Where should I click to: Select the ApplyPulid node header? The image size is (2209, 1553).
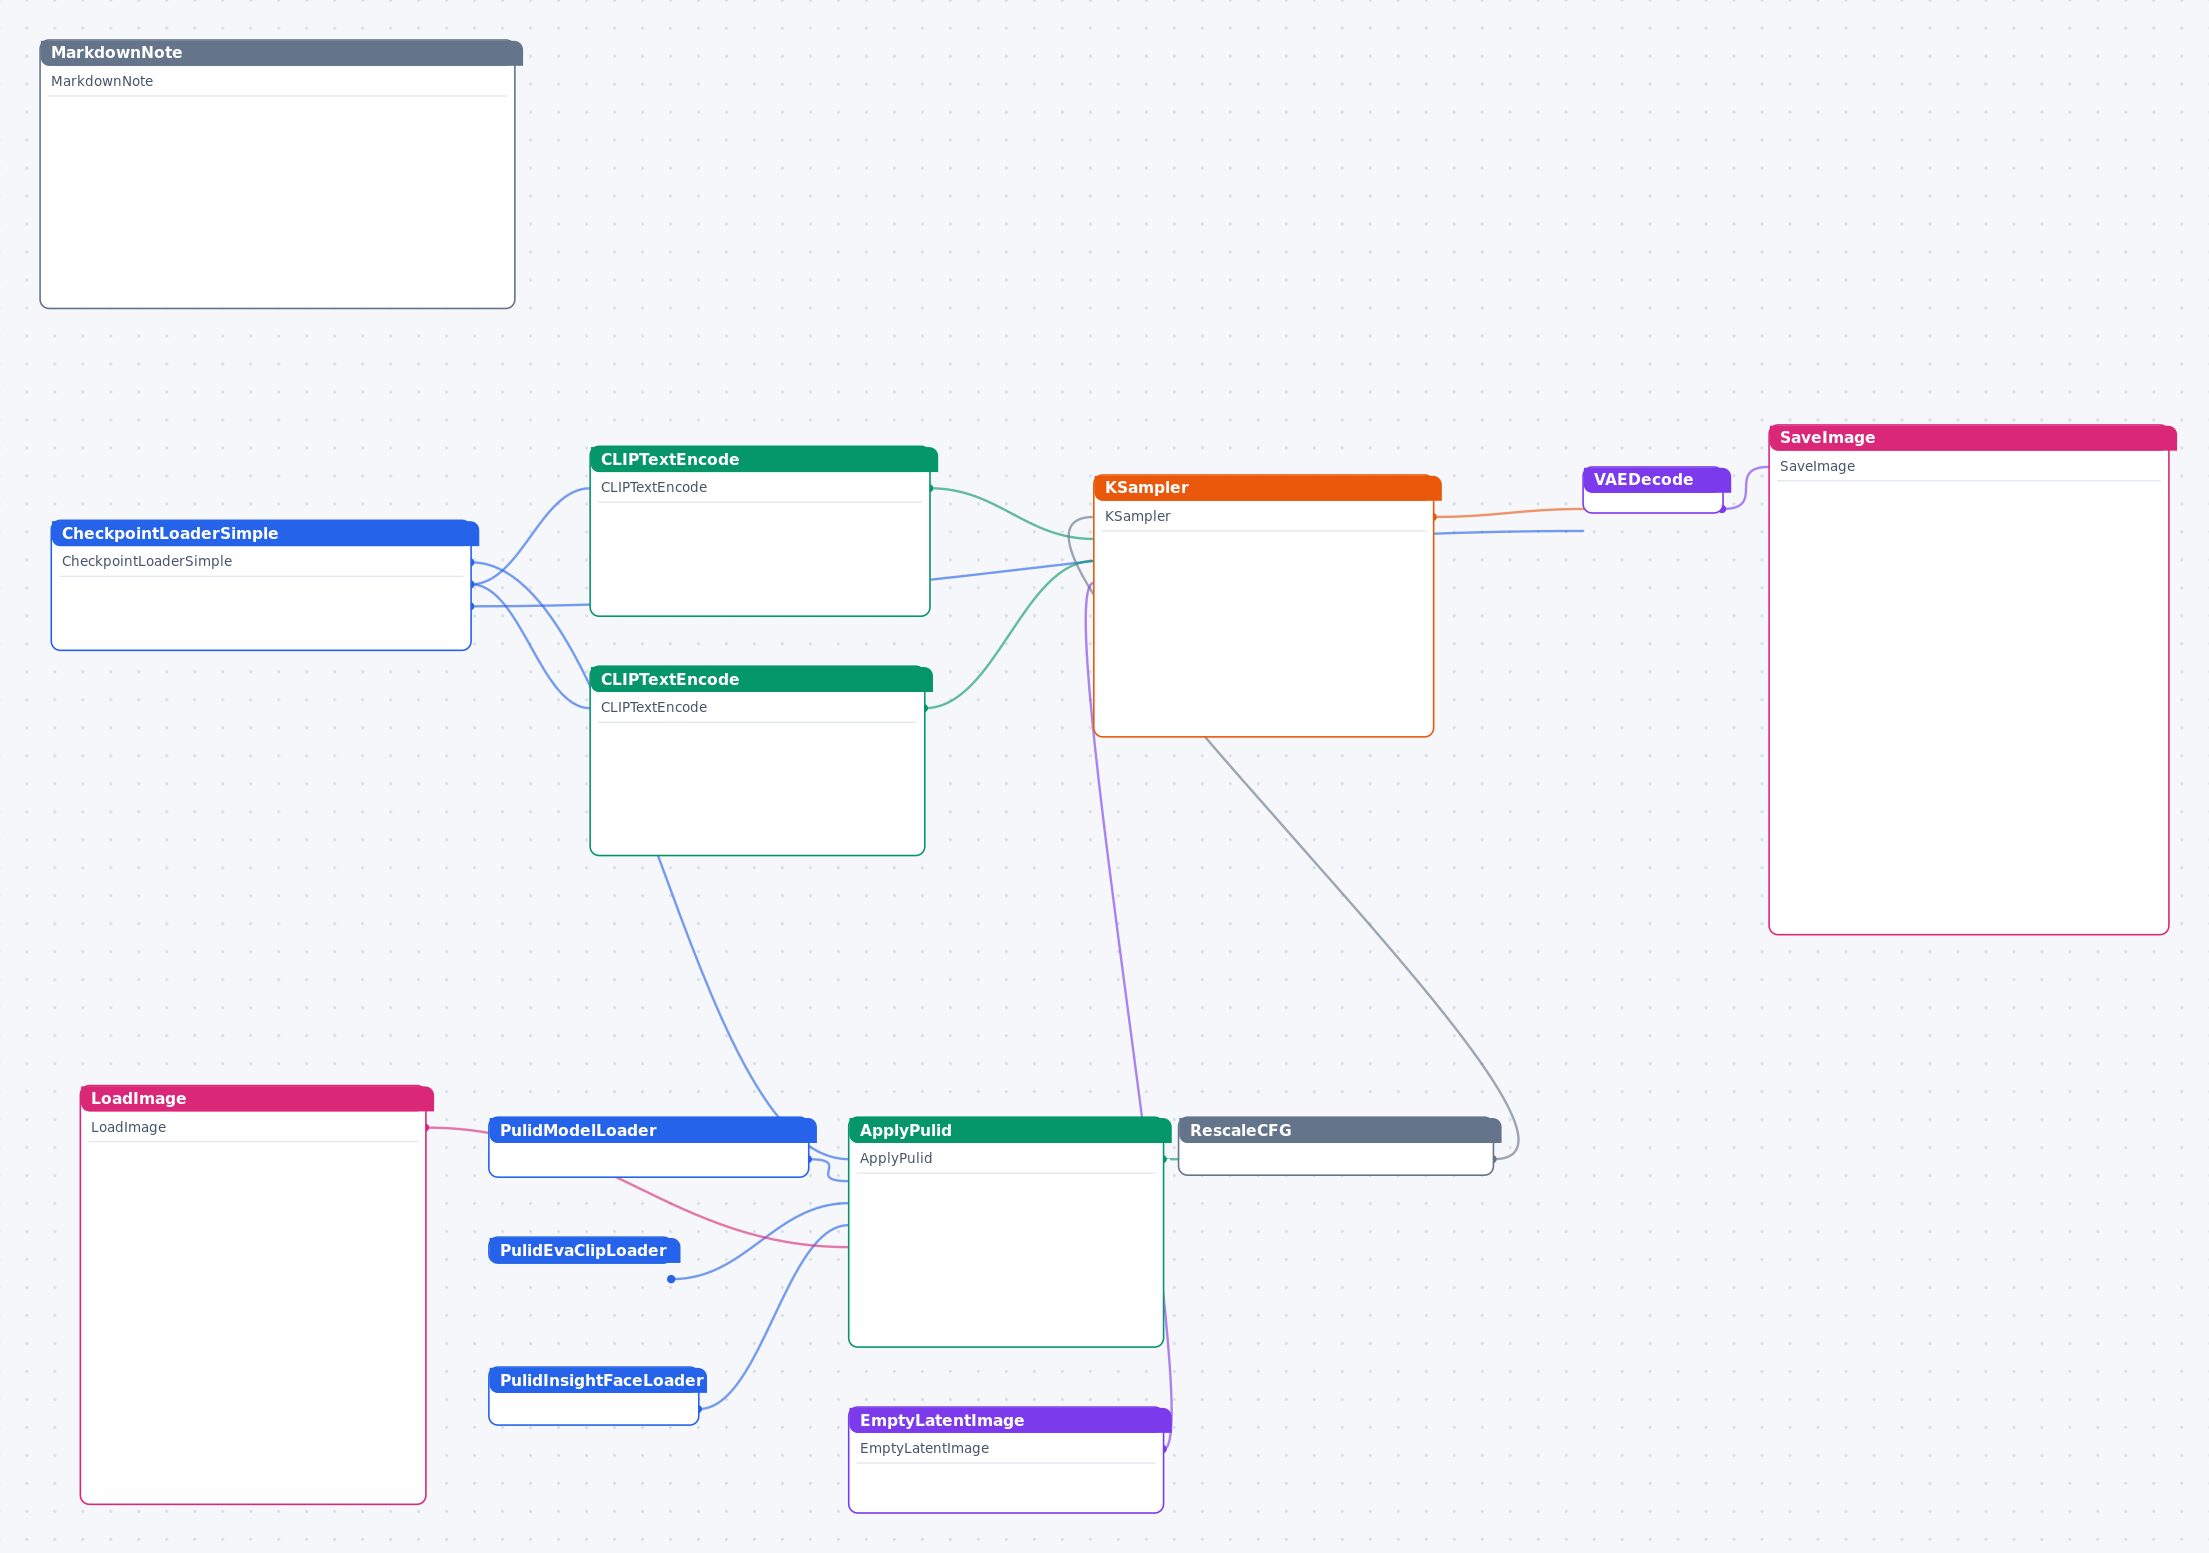(1010, 1130)
